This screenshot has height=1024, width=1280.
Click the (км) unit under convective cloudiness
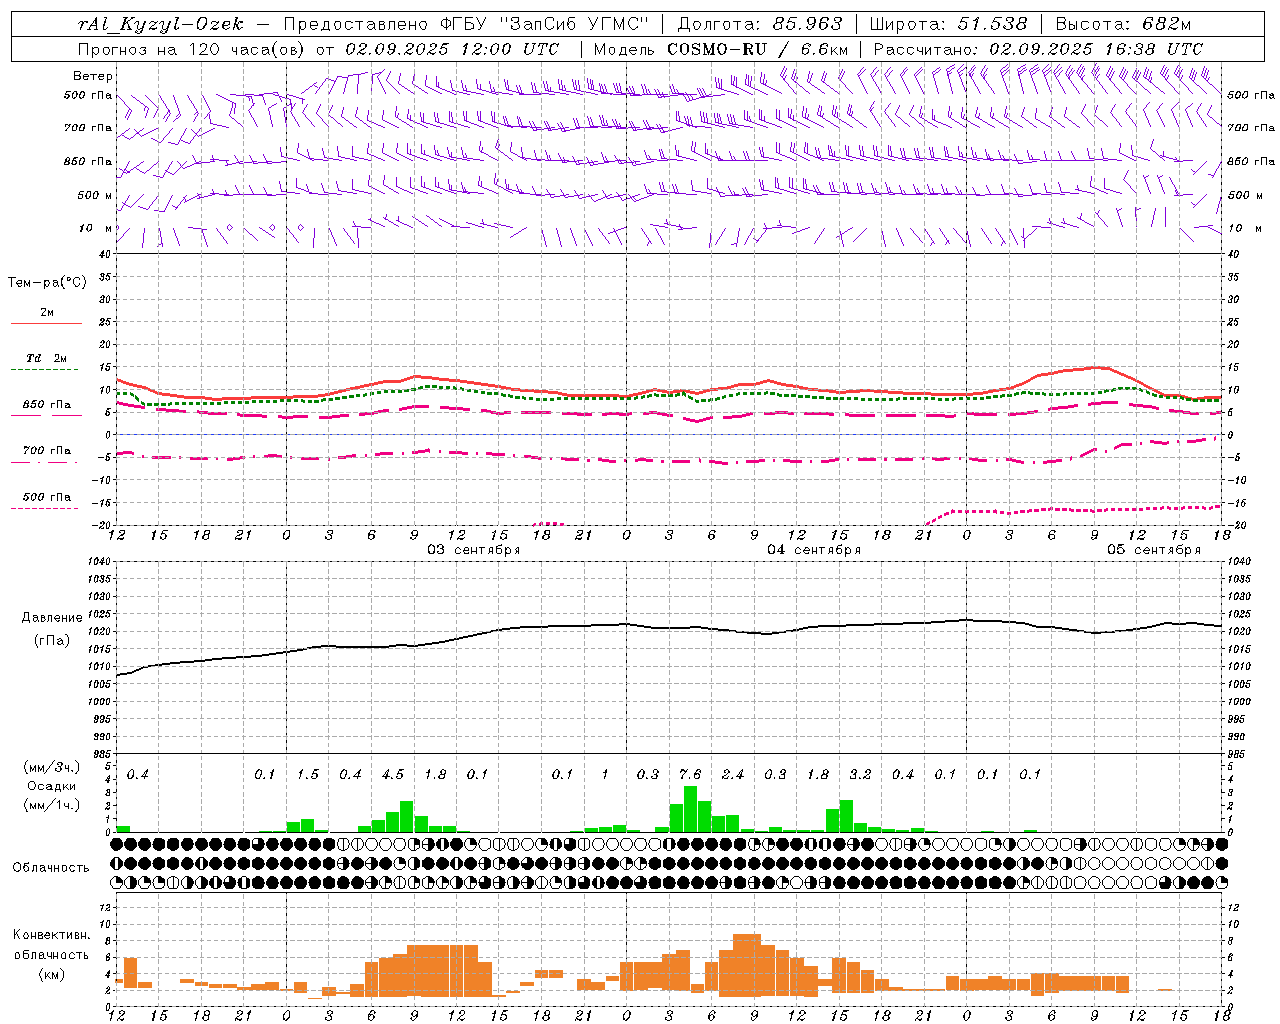click(x=52, y=975)
